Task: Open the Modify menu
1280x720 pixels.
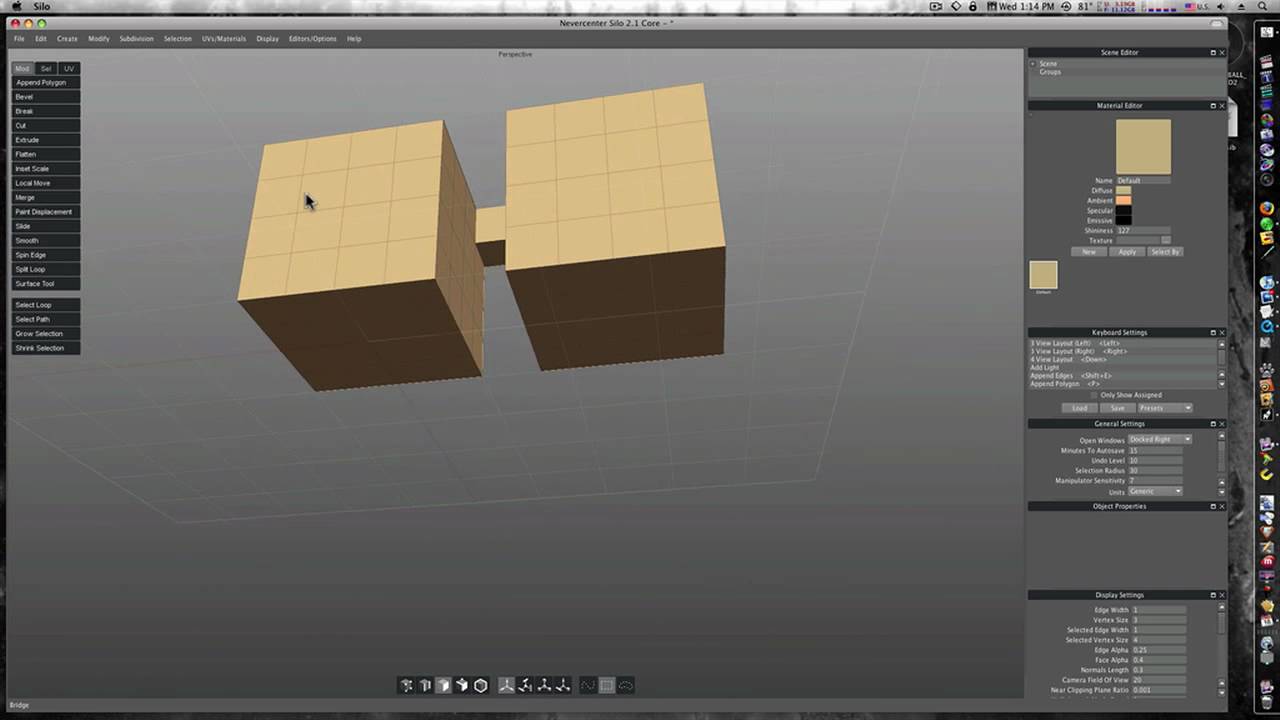Action: 98,39
